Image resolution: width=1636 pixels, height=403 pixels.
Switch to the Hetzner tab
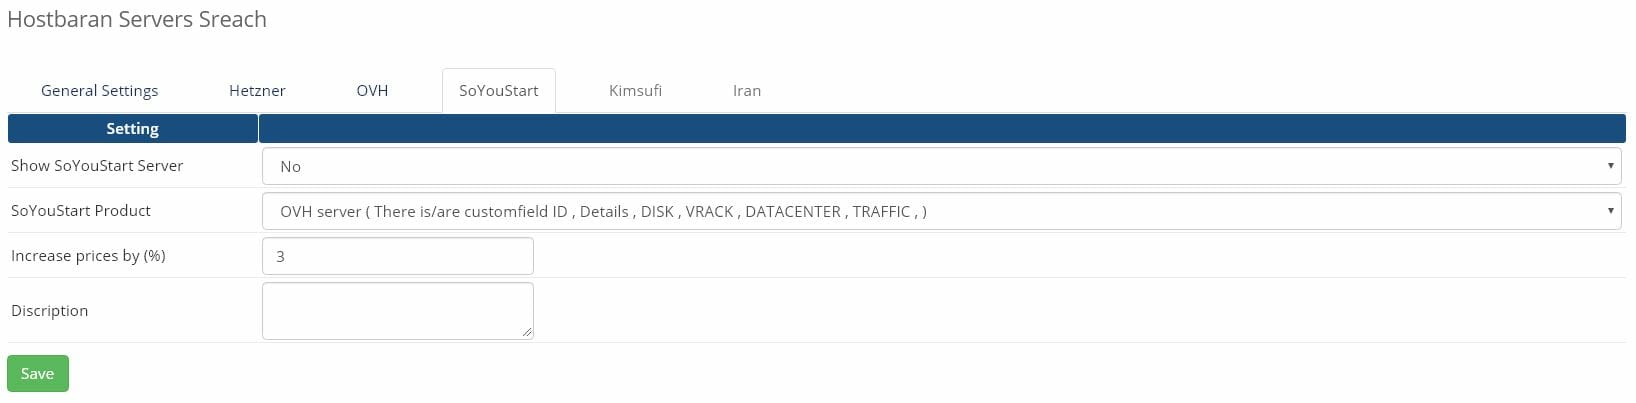pyautogui.click(x=257, y=90)
